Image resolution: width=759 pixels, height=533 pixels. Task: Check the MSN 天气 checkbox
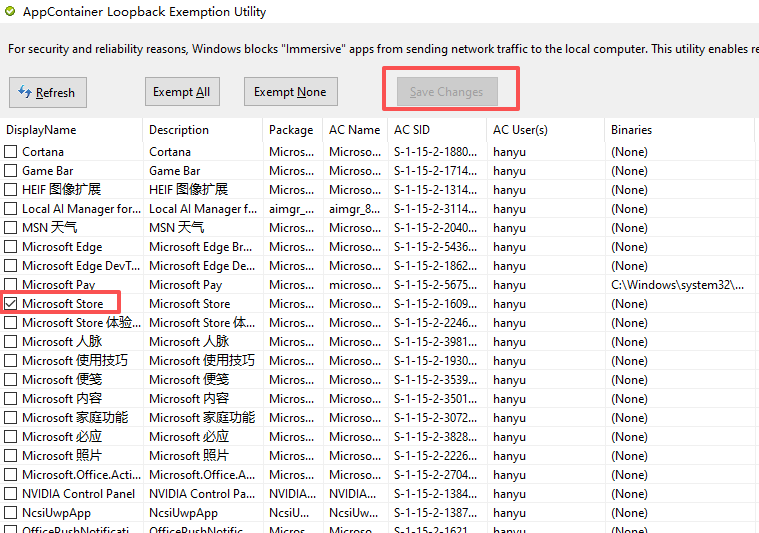pyautogui.click(x=10, y=228)
